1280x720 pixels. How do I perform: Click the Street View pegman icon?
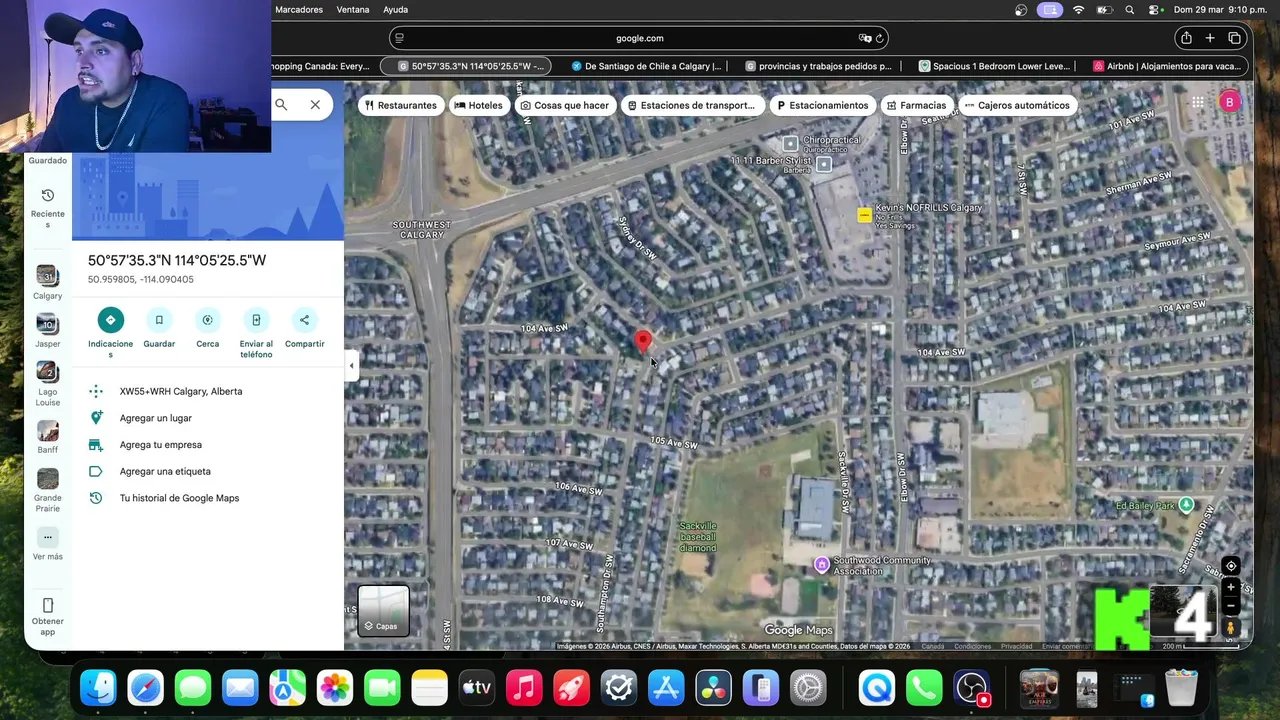click(x=1231, y=628)
